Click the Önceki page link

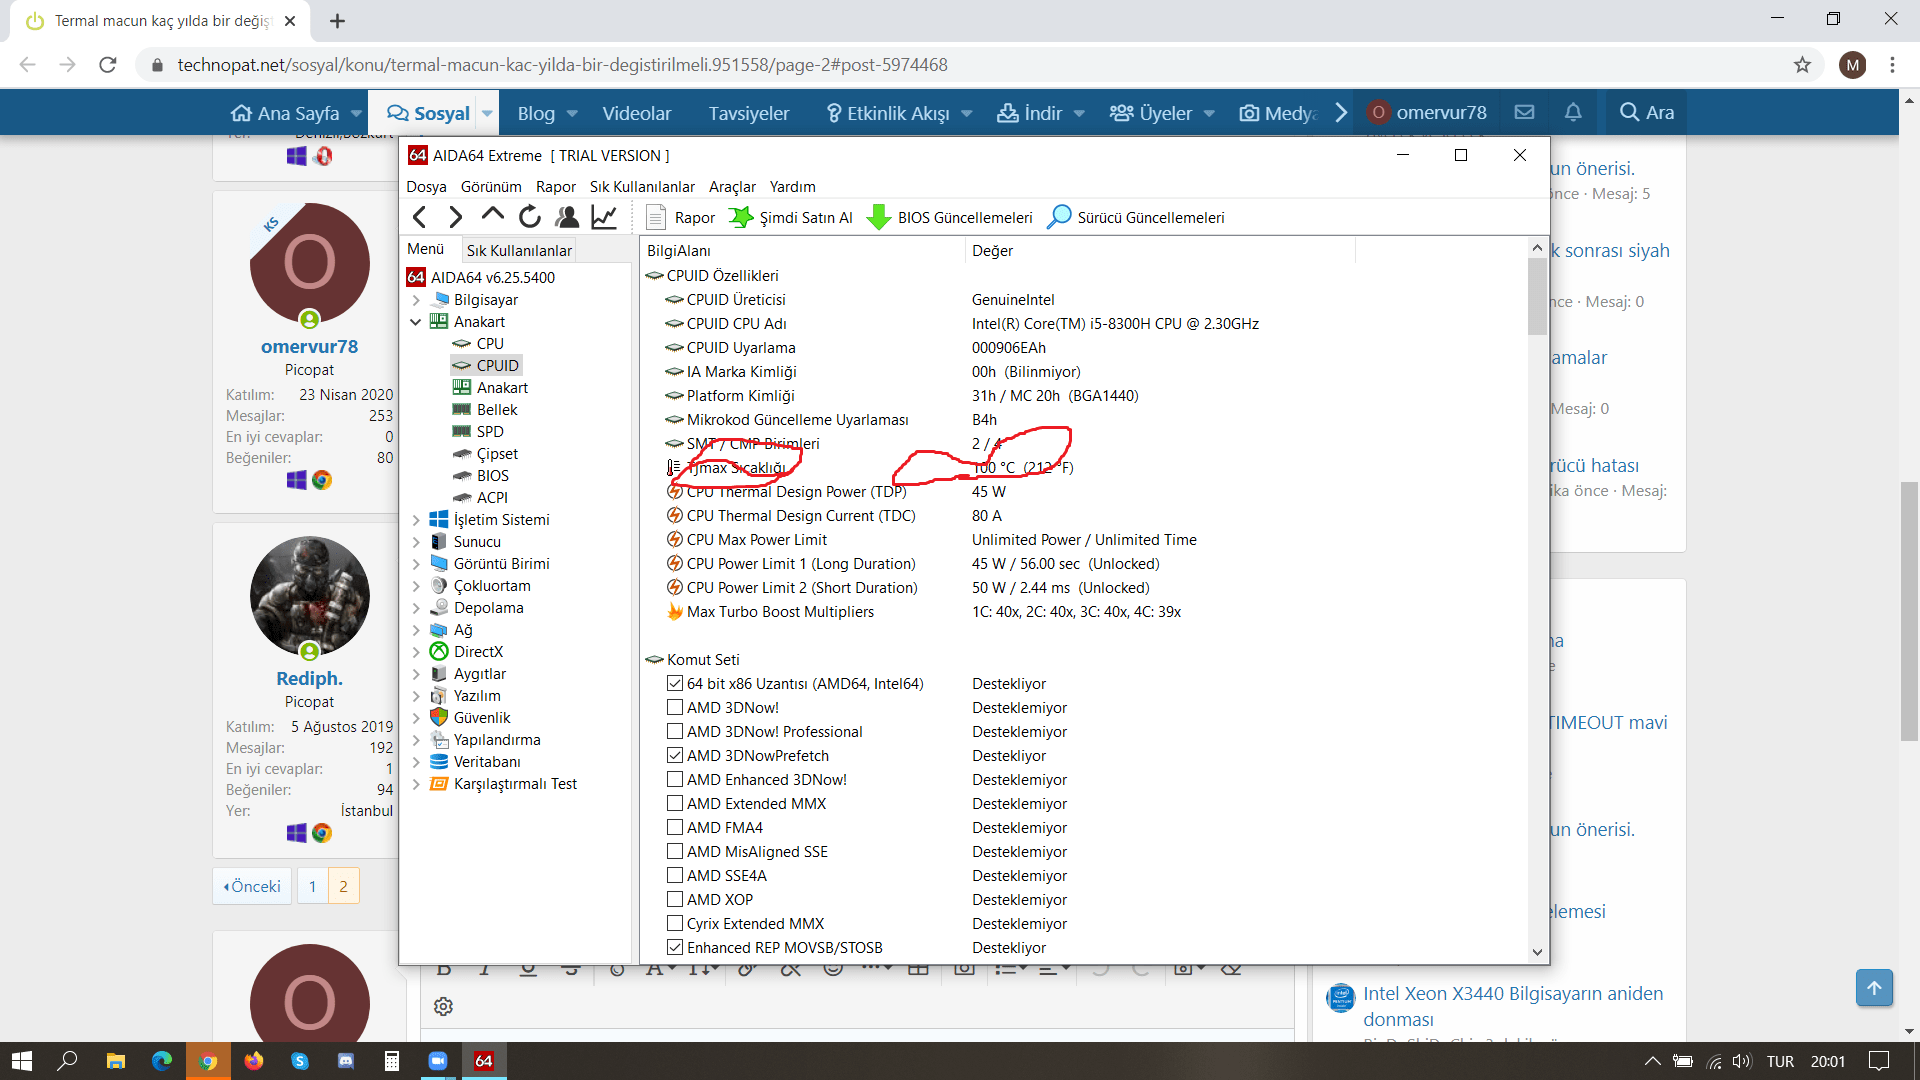(253, 886)
